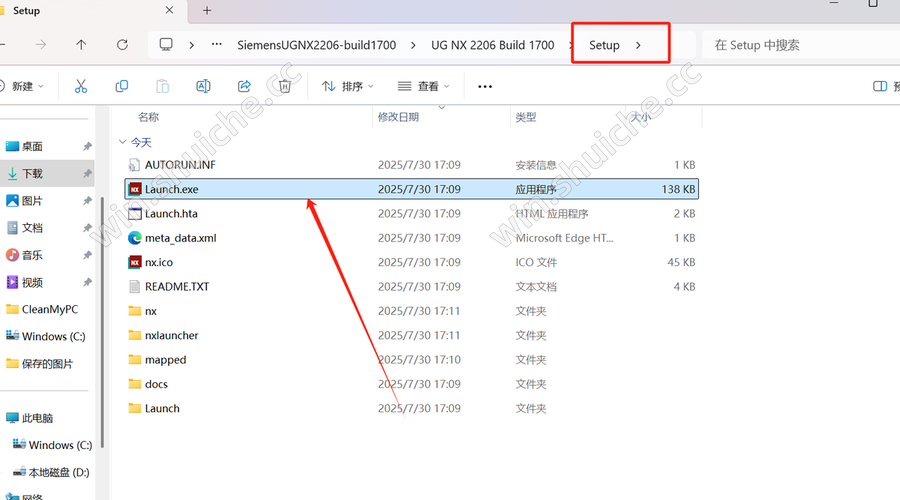
Task: Select the mapped folder name
Action: coord(165,360)
